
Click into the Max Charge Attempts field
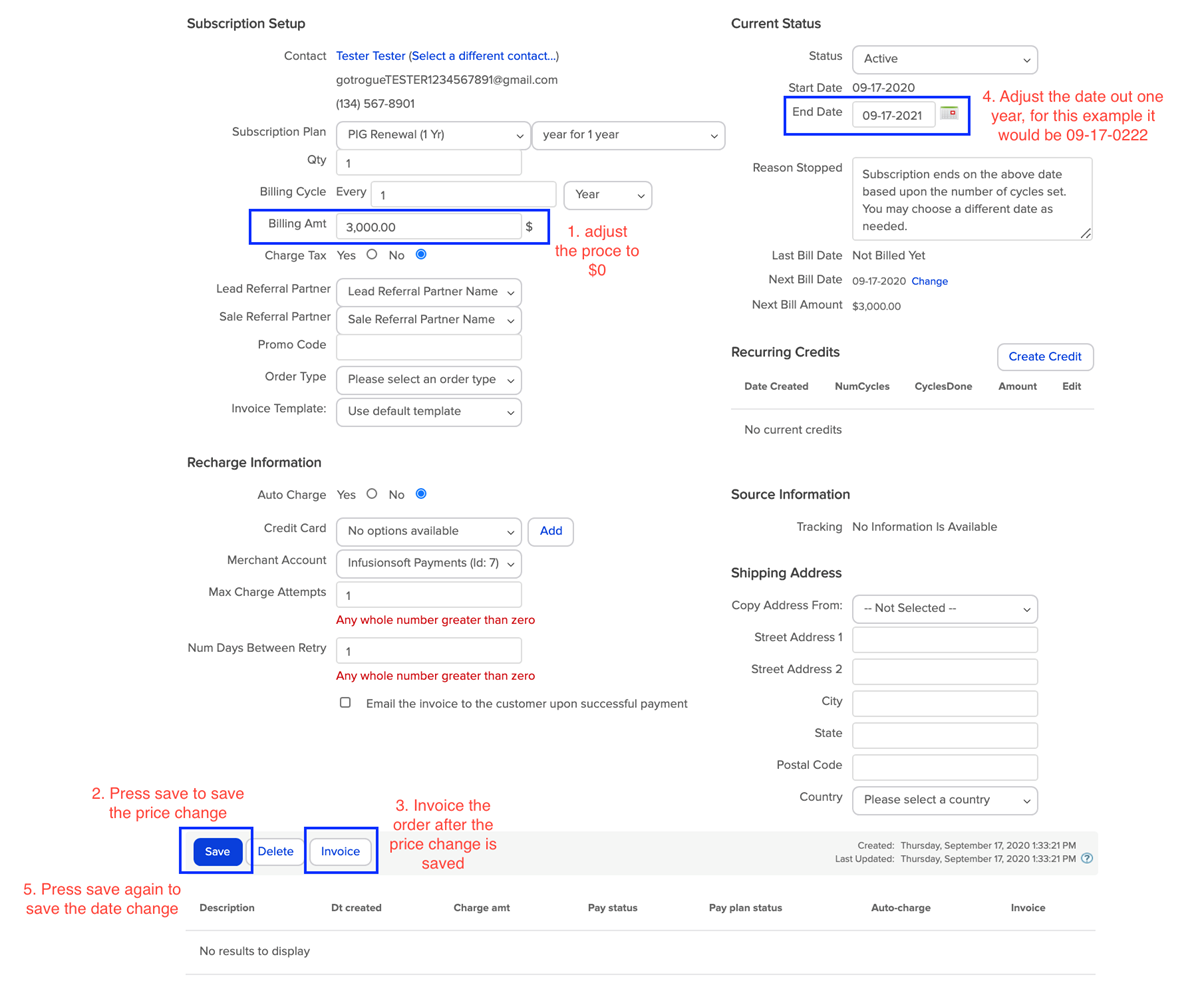pyautogui.click(x=429, y=595)
